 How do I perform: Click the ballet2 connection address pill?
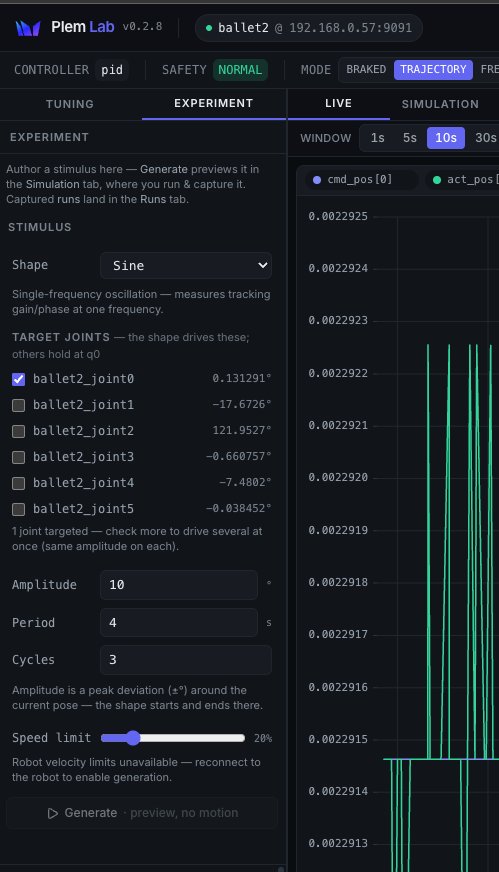(x=309, y=28)
